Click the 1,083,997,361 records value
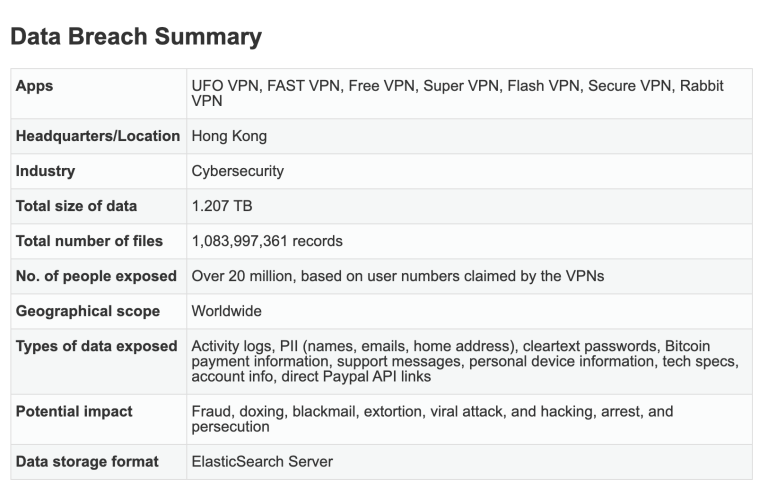 (267, 241)
